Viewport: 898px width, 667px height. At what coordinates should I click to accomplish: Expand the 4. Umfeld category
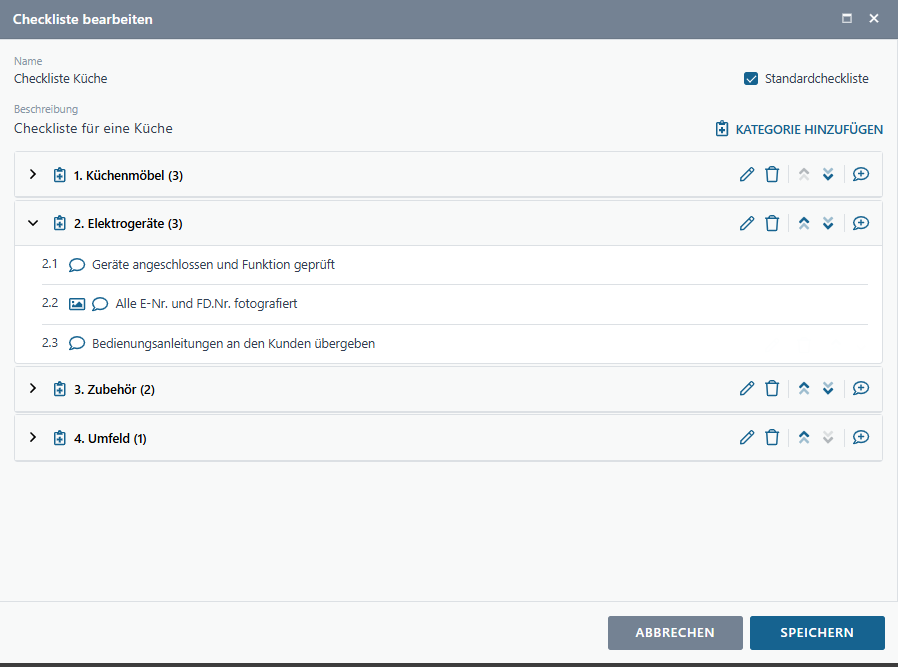pyautogui.click(x=32, y=438)
